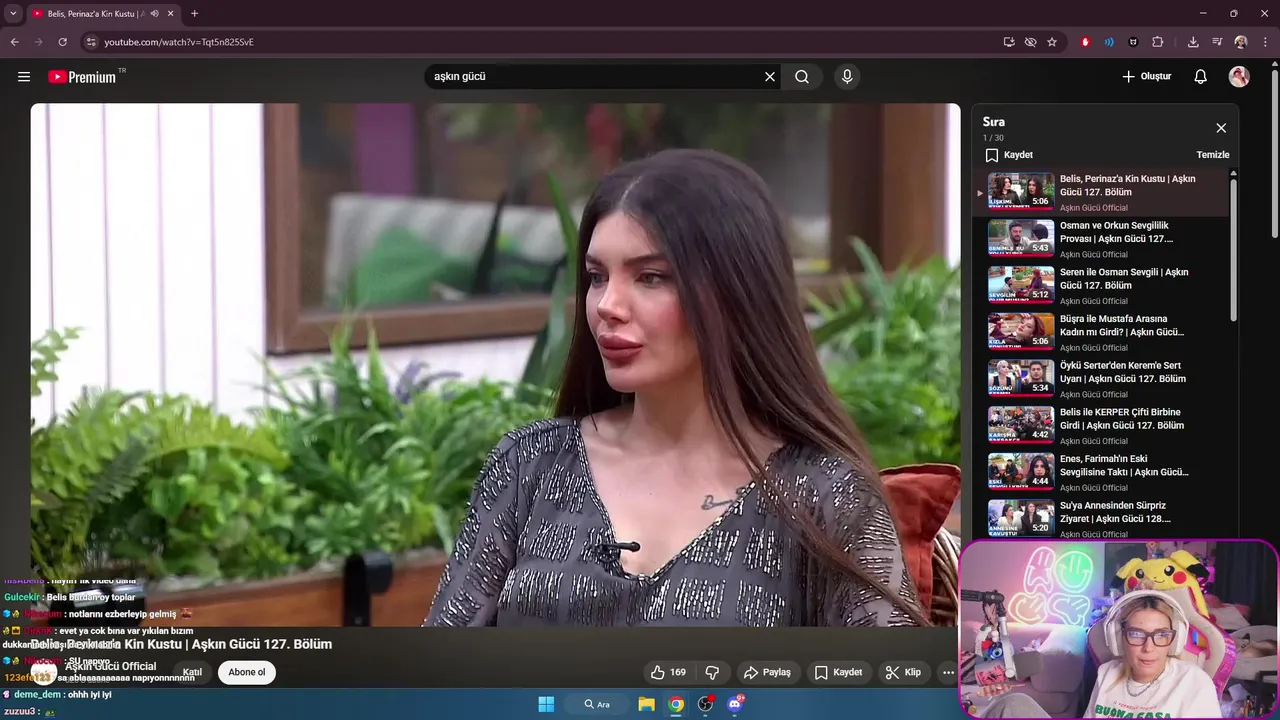Start voice search with microphone
Image resolution: width=1280 pixels, height=720 pixels.
(847, 77)
